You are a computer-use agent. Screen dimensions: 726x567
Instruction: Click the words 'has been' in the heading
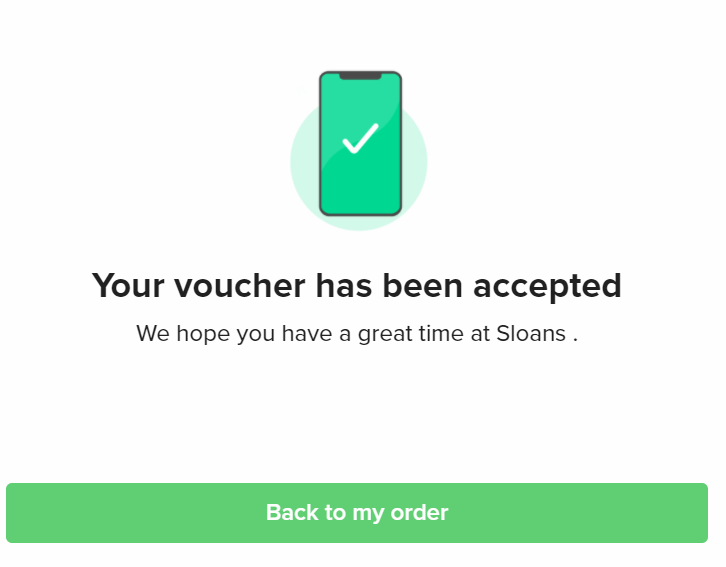point(389,286)
